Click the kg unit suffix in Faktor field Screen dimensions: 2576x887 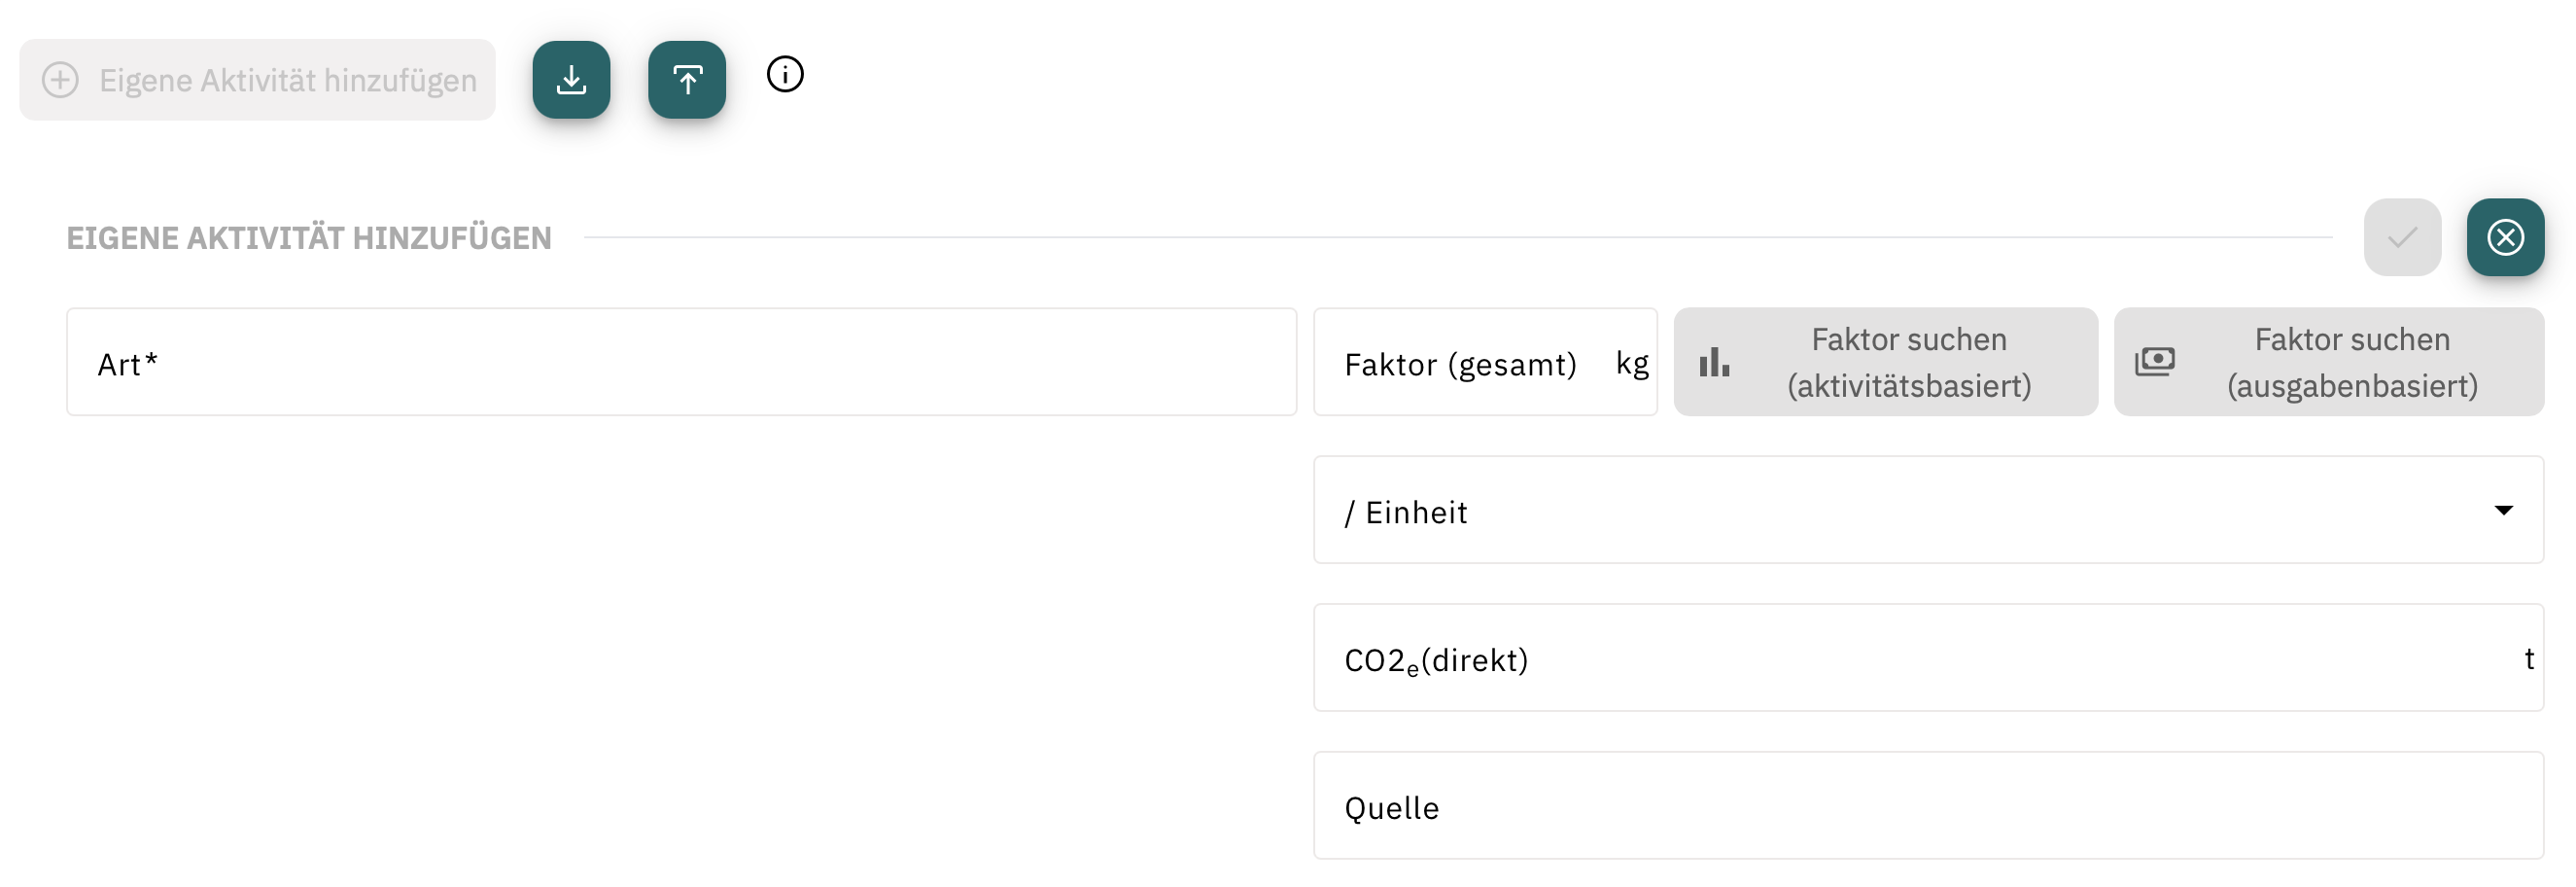(1632, 364)
